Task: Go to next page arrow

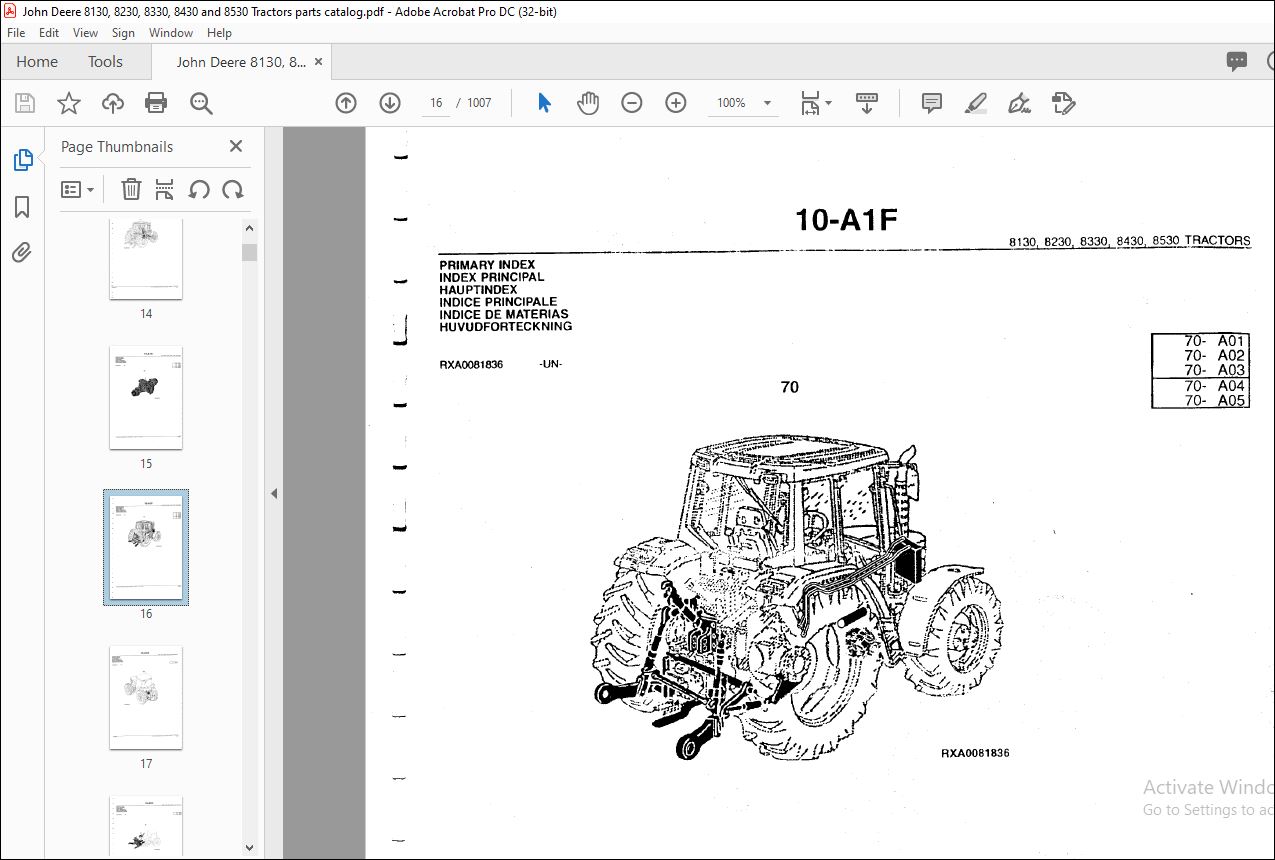Action: tap(390, 103)
